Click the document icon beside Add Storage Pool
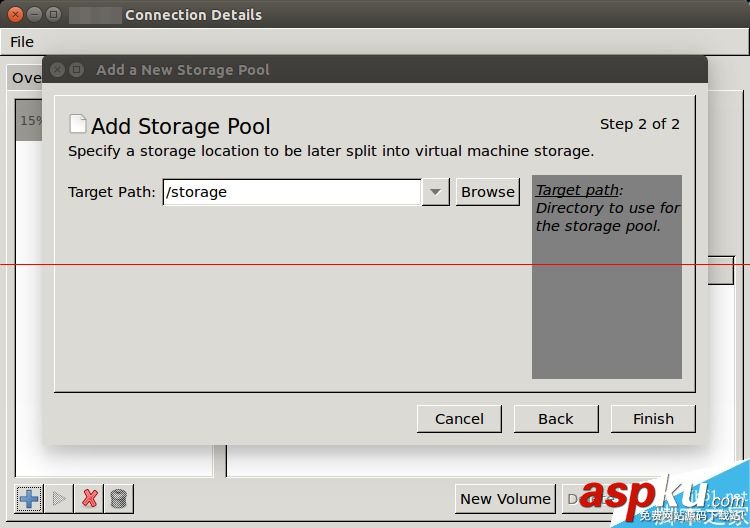 coord(77,124)
